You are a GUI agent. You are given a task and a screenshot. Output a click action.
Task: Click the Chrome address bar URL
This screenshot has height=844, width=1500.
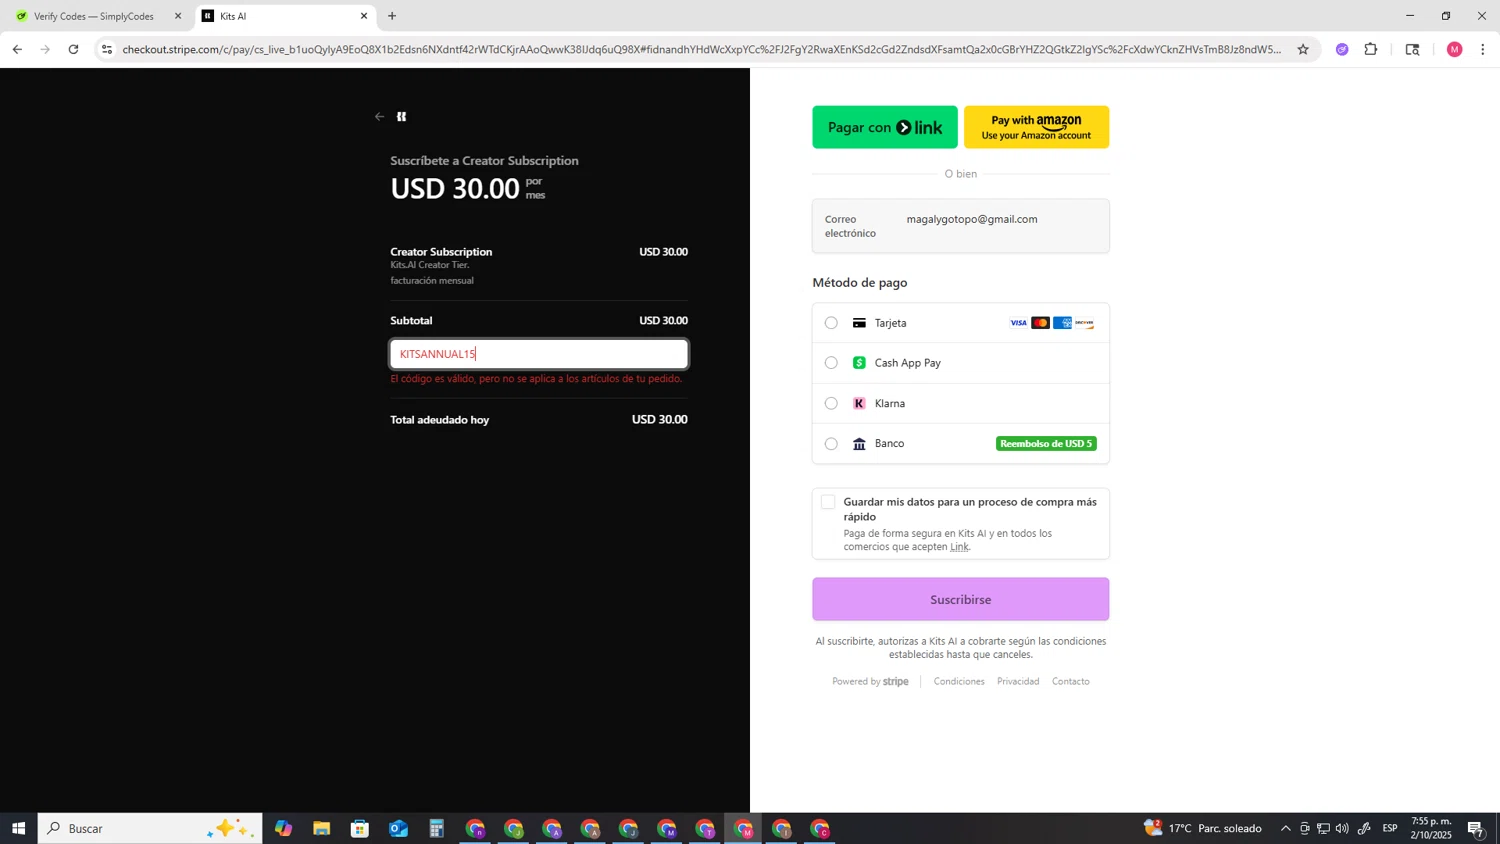(700, 49)
